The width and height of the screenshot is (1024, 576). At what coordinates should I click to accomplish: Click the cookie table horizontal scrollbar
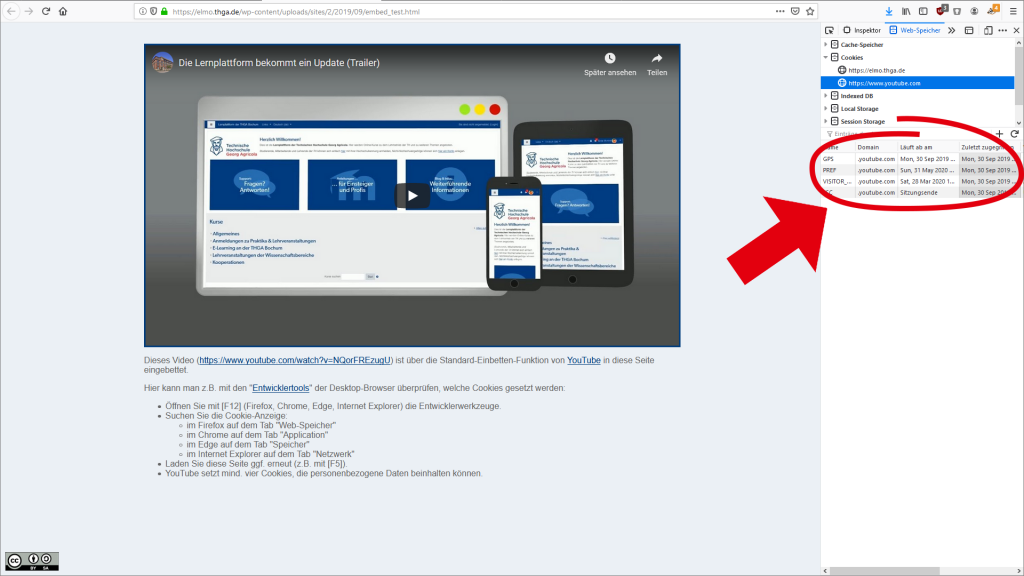(885, 571)
